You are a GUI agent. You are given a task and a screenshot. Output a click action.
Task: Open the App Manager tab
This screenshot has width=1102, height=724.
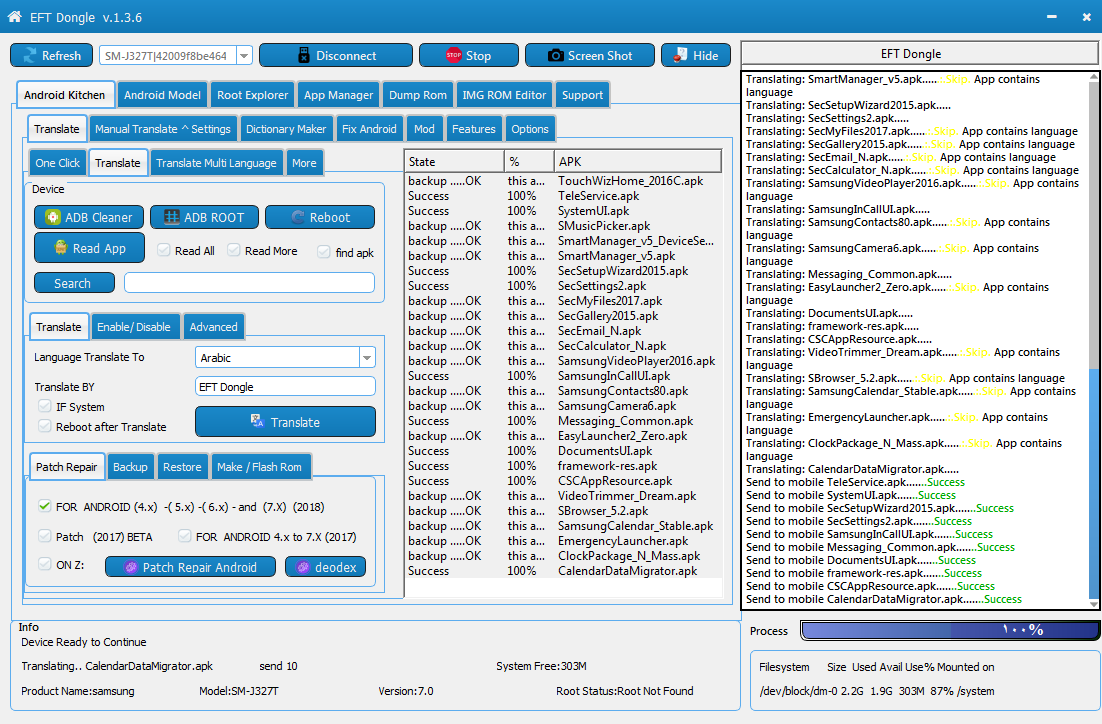338,95
